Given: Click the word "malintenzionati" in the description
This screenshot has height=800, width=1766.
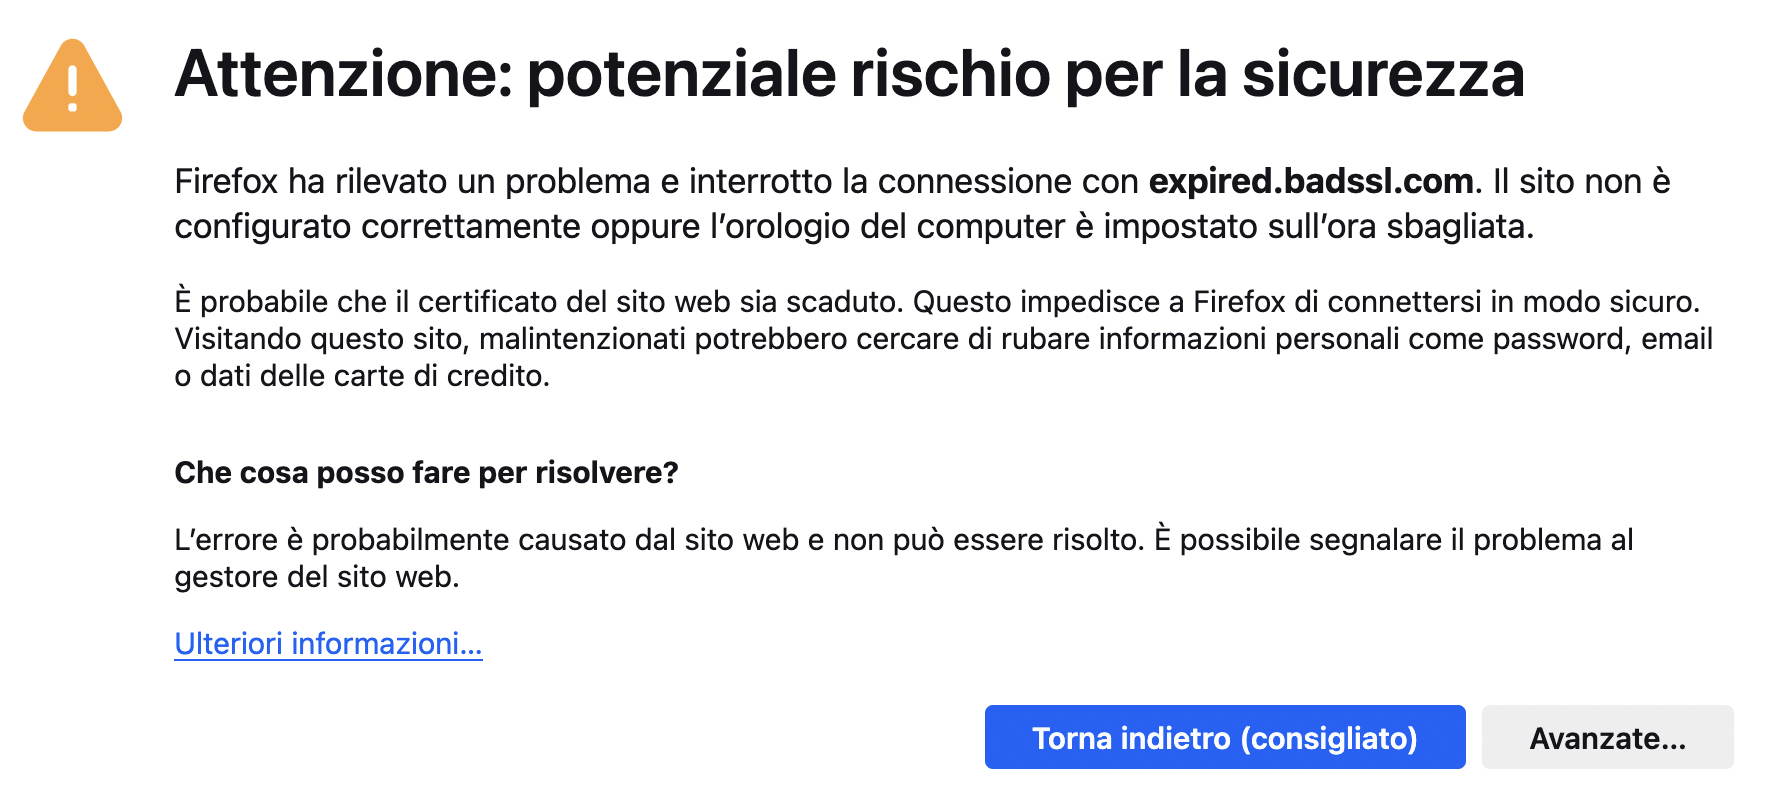Looking at the screenshot, I should (x=582, y=339).
